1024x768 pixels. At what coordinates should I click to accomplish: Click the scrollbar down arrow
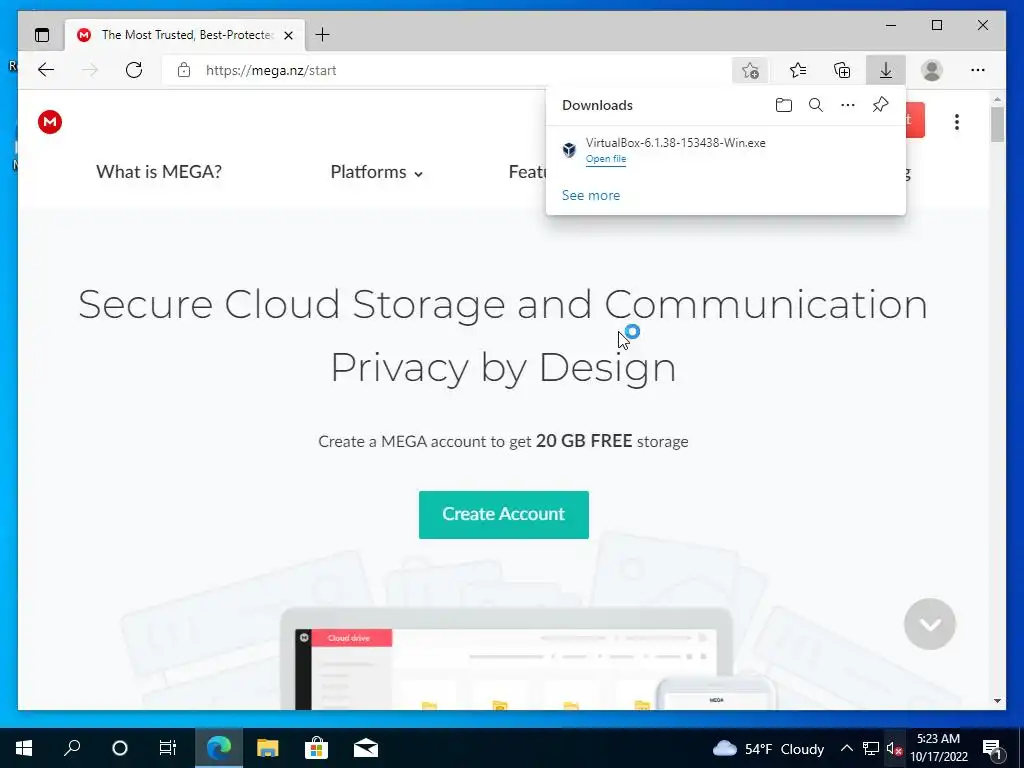pos(997,701)
